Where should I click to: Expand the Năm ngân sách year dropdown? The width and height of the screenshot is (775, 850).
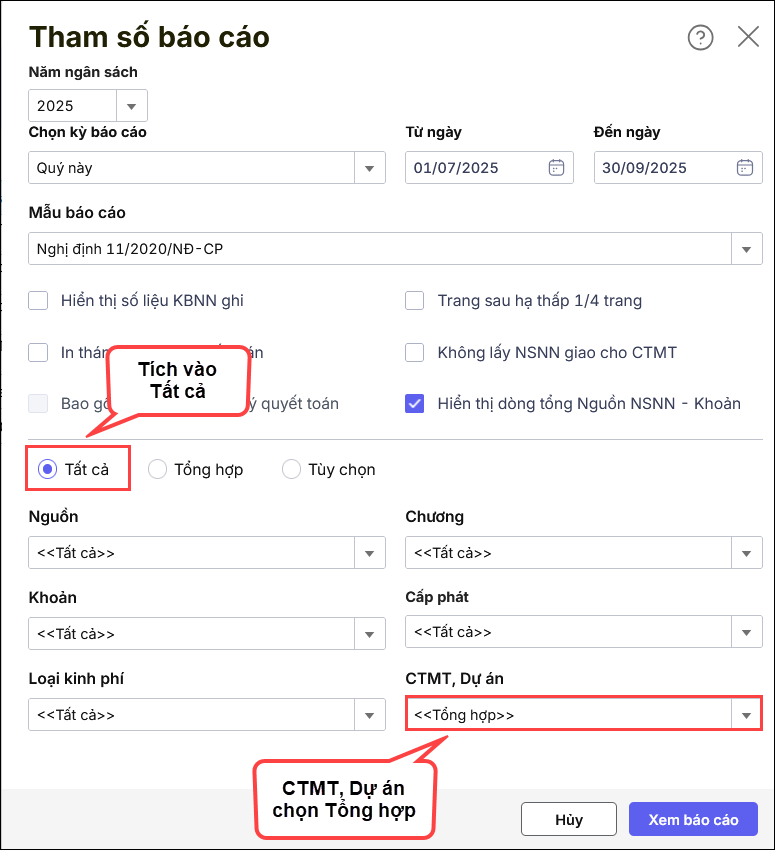132,106
